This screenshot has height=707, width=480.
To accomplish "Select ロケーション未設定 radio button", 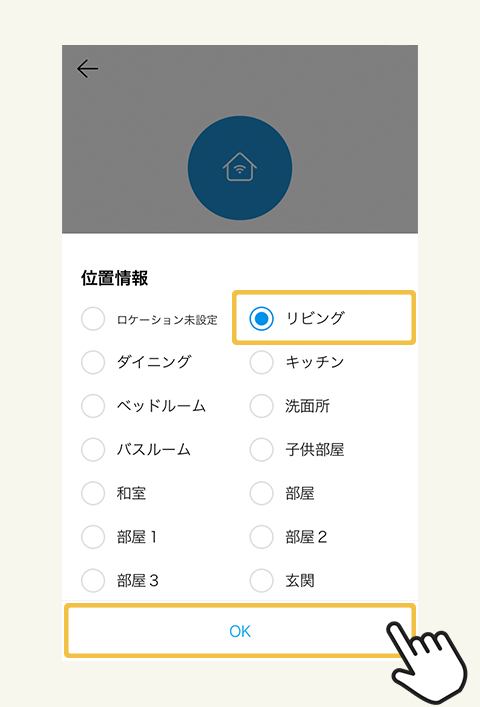I will 93,319.
